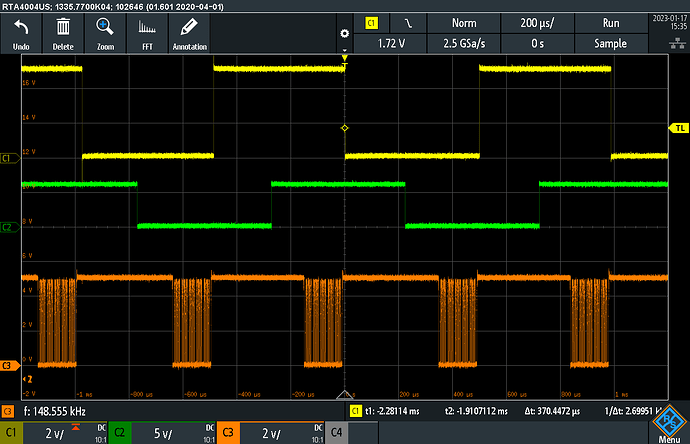Open the Sample acquisition mode selector
The height and width of the screenshot is (444, 690).
610,44
